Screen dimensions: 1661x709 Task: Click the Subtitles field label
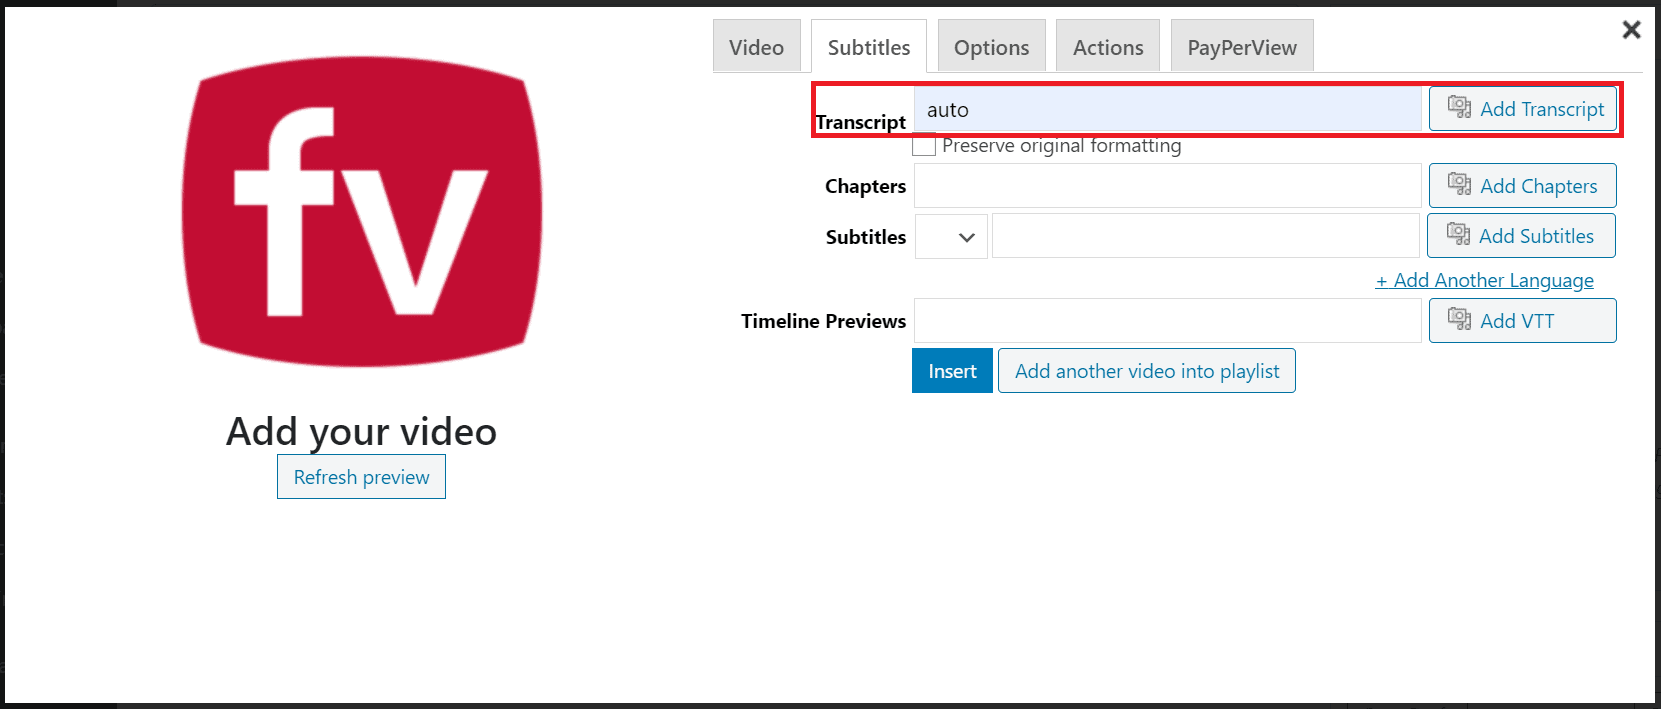click(x=866, y=237)
